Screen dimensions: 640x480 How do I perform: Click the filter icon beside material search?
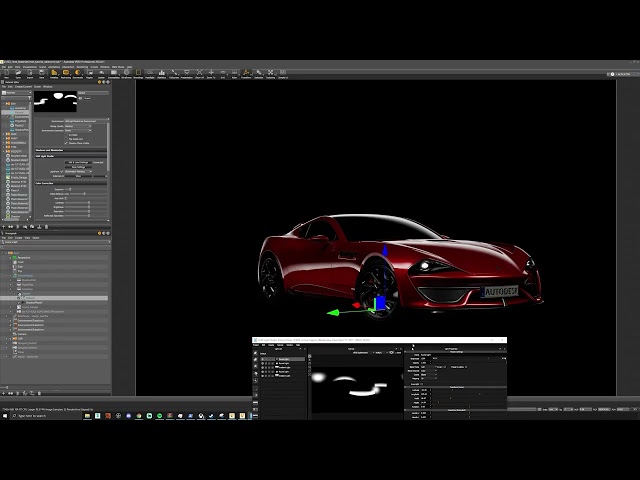click(x=29, y=98)
